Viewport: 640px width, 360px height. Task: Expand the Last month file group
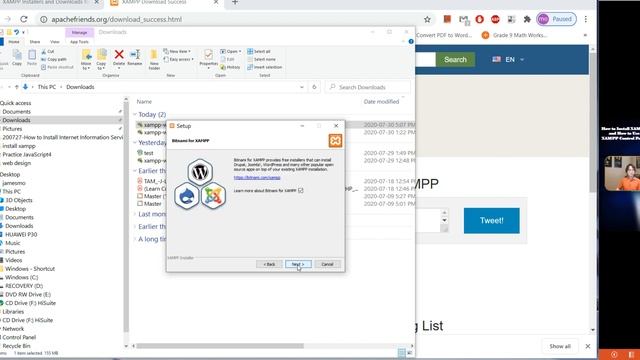[135, 214]
